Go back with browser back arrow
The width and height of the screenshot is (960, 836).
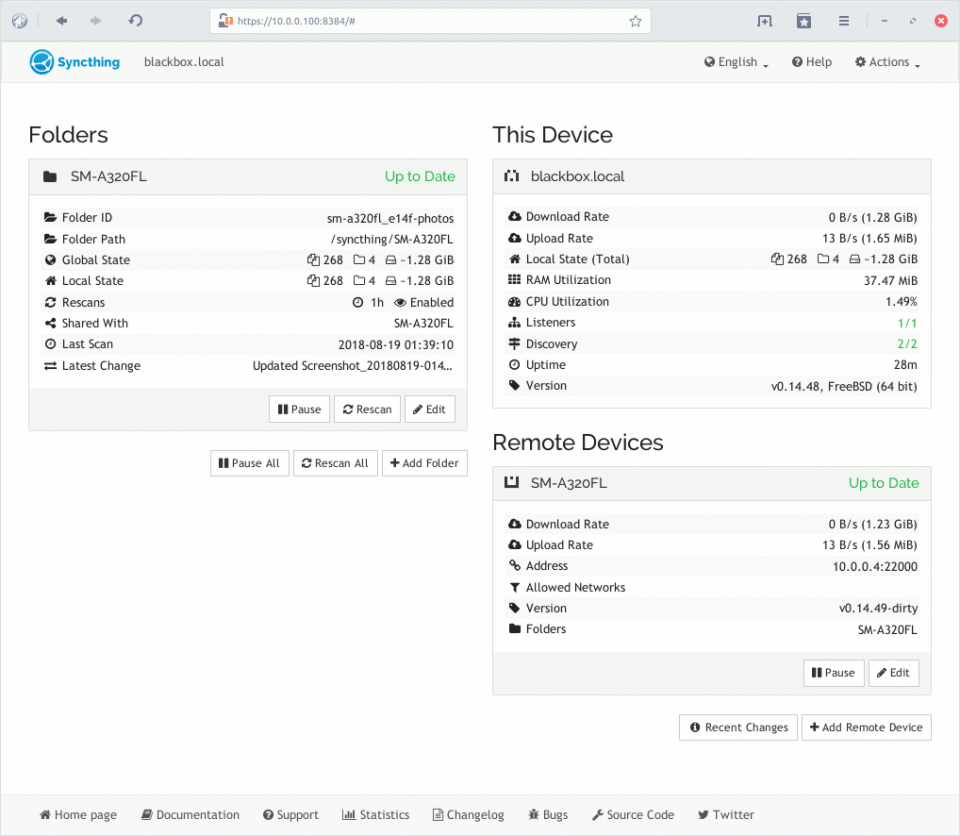61,21
